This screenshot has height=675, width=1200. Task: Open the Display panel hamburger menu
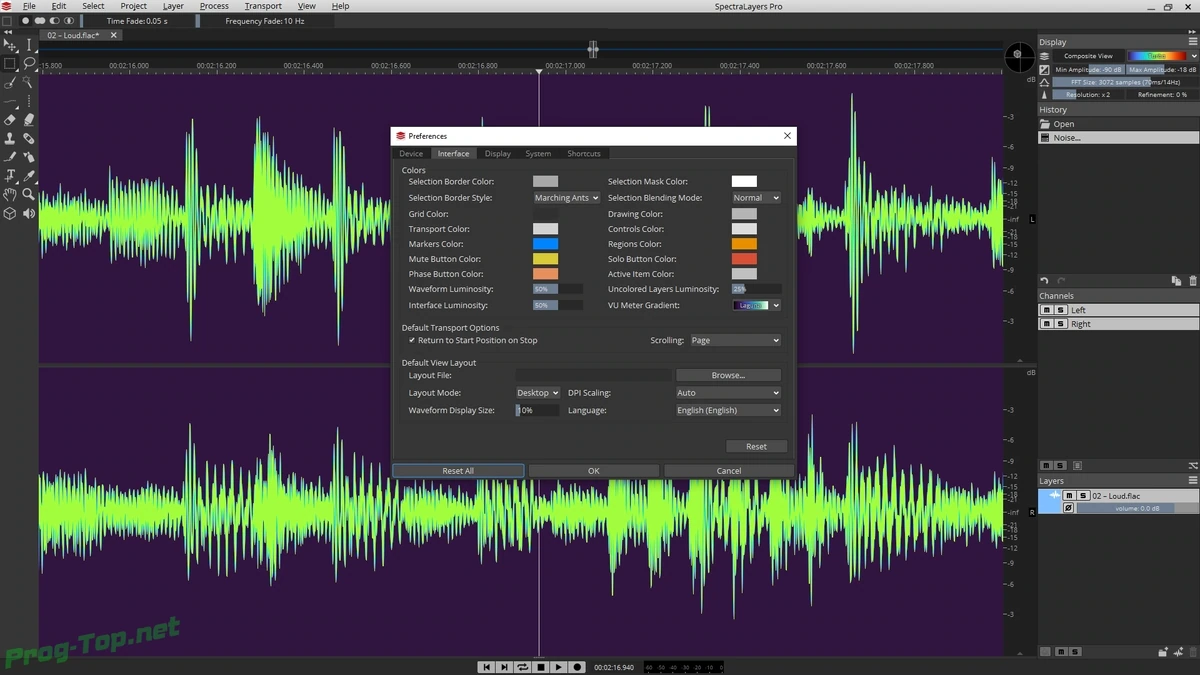1193,42
